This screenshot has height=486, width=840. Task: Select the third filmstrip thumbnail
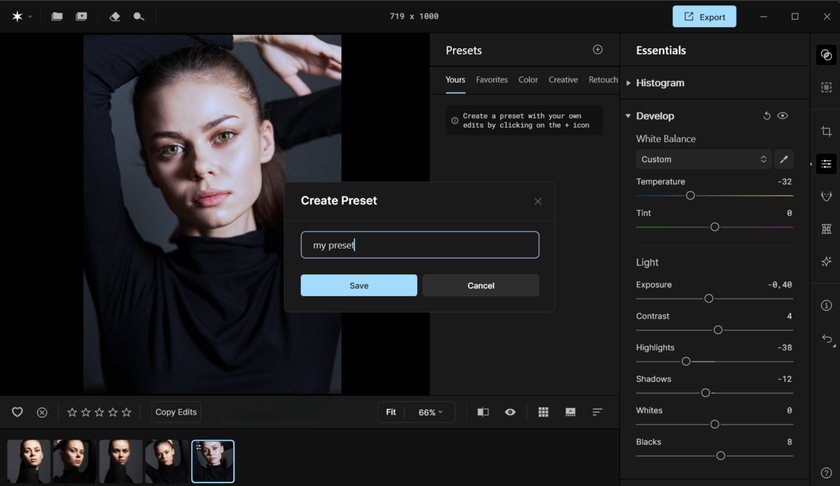(x=121, y=461)
